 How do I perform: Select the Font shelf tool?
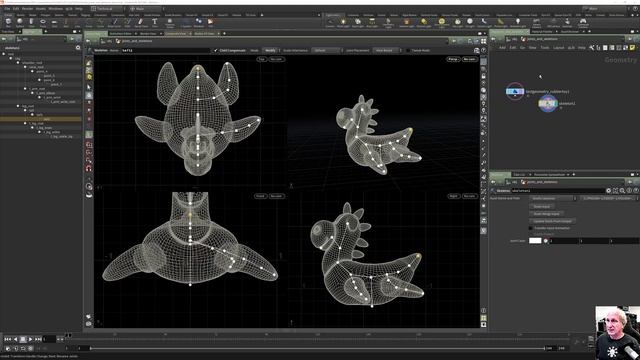(x=155, y=22)
